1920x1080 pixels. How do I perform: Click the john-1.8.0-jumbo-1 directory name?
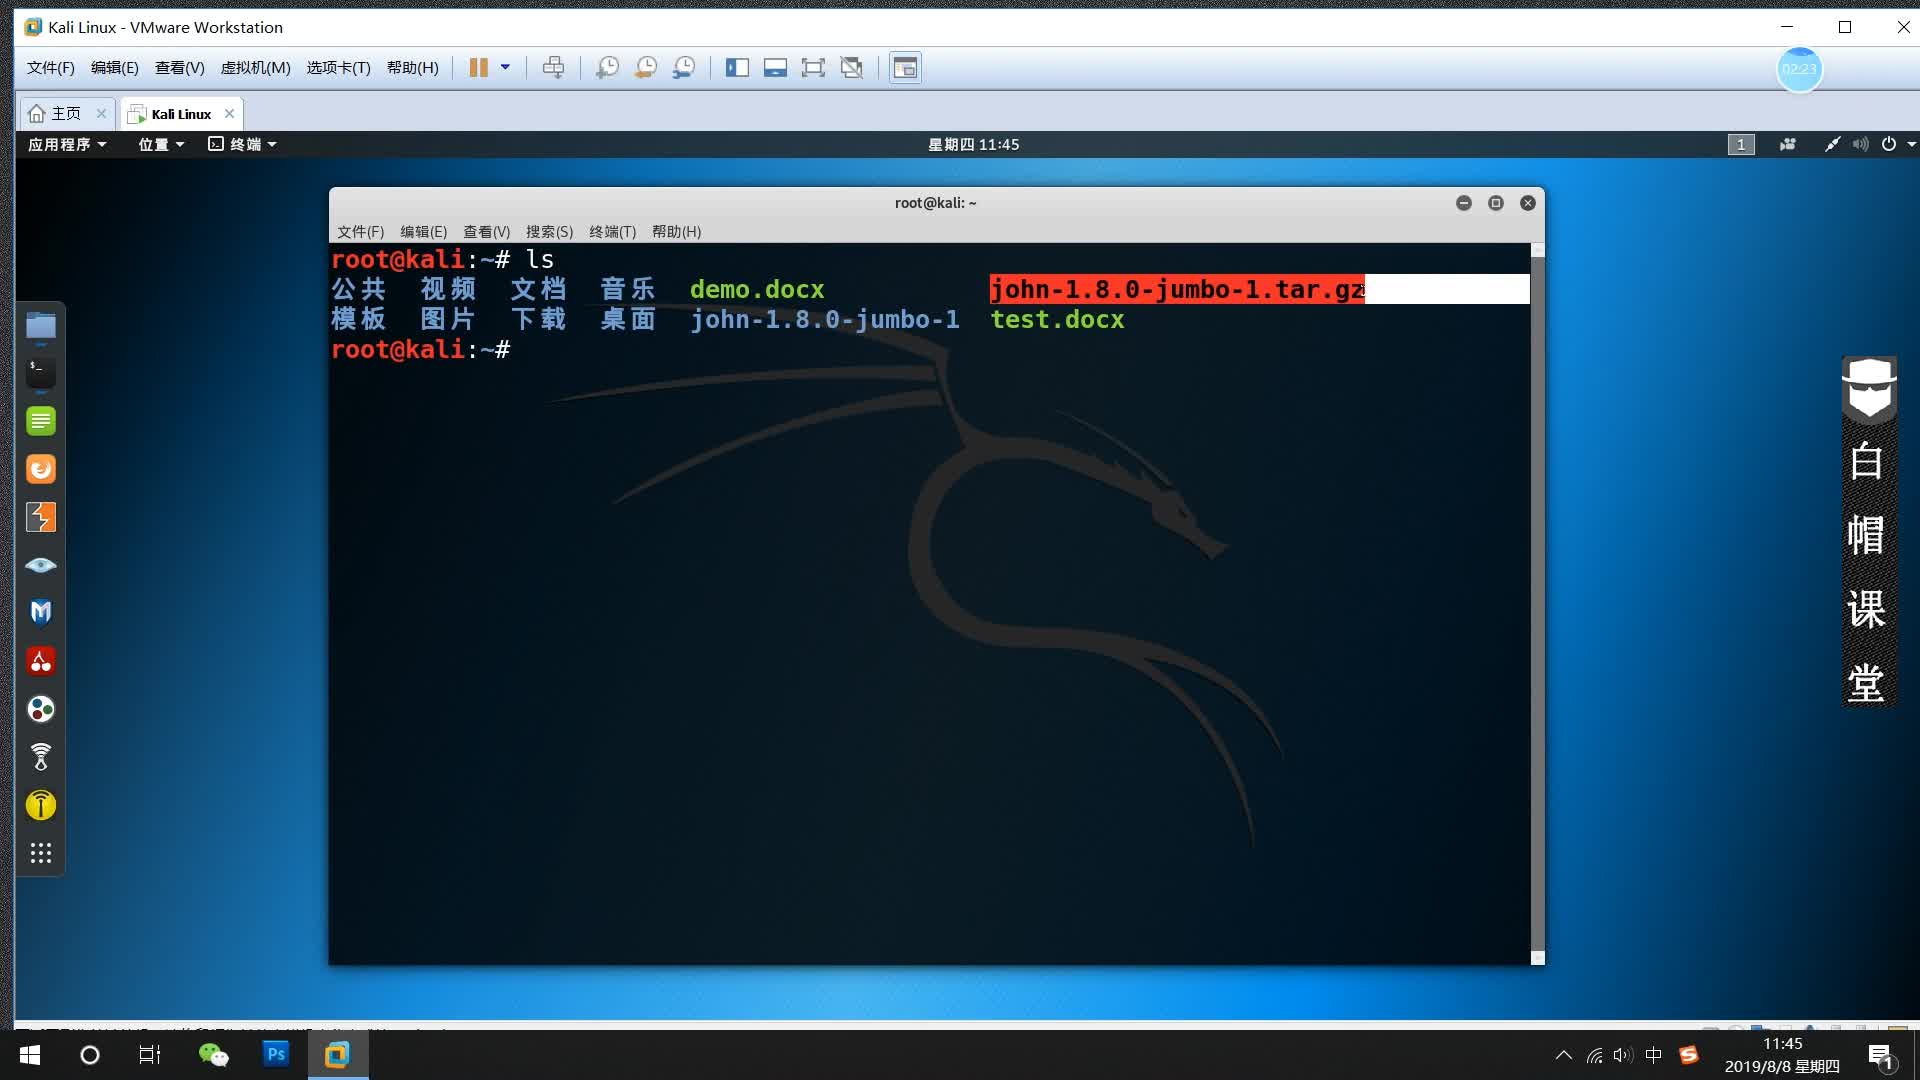[x=824, y=319]
